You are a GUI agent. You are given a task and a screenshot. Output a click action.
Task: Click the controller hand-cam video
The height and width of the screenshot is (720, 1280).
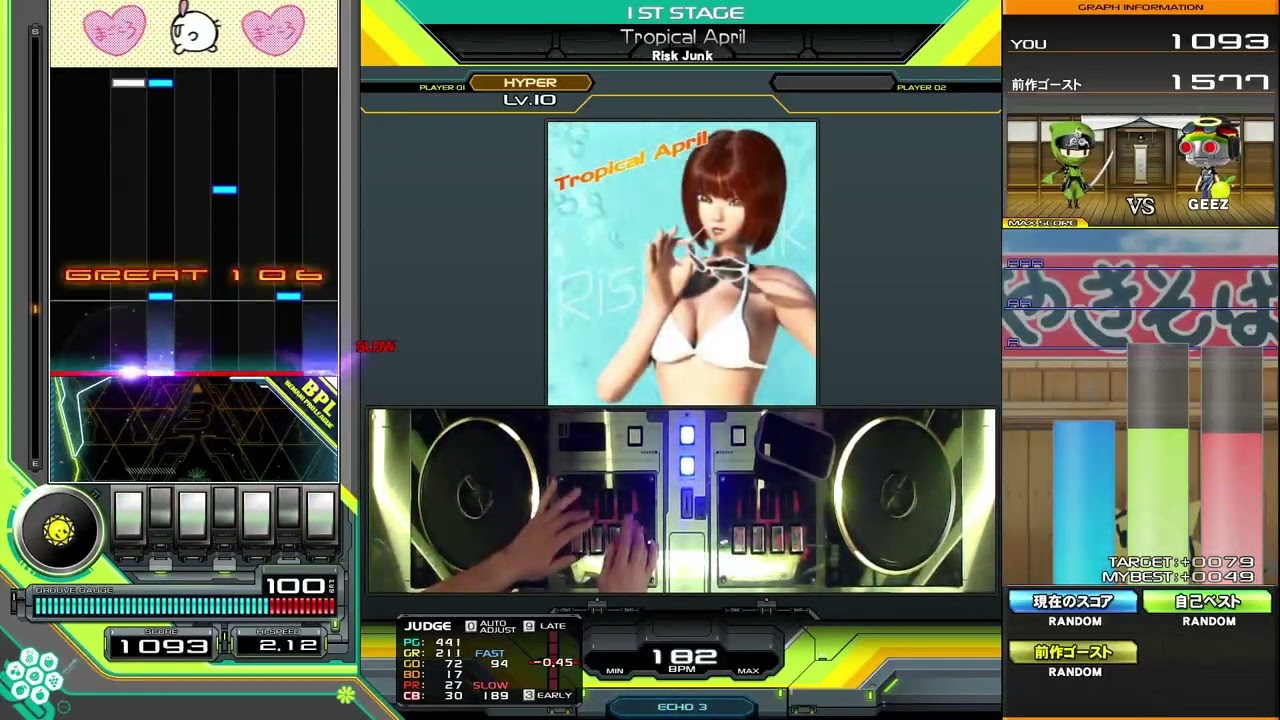tap(682, 500)
